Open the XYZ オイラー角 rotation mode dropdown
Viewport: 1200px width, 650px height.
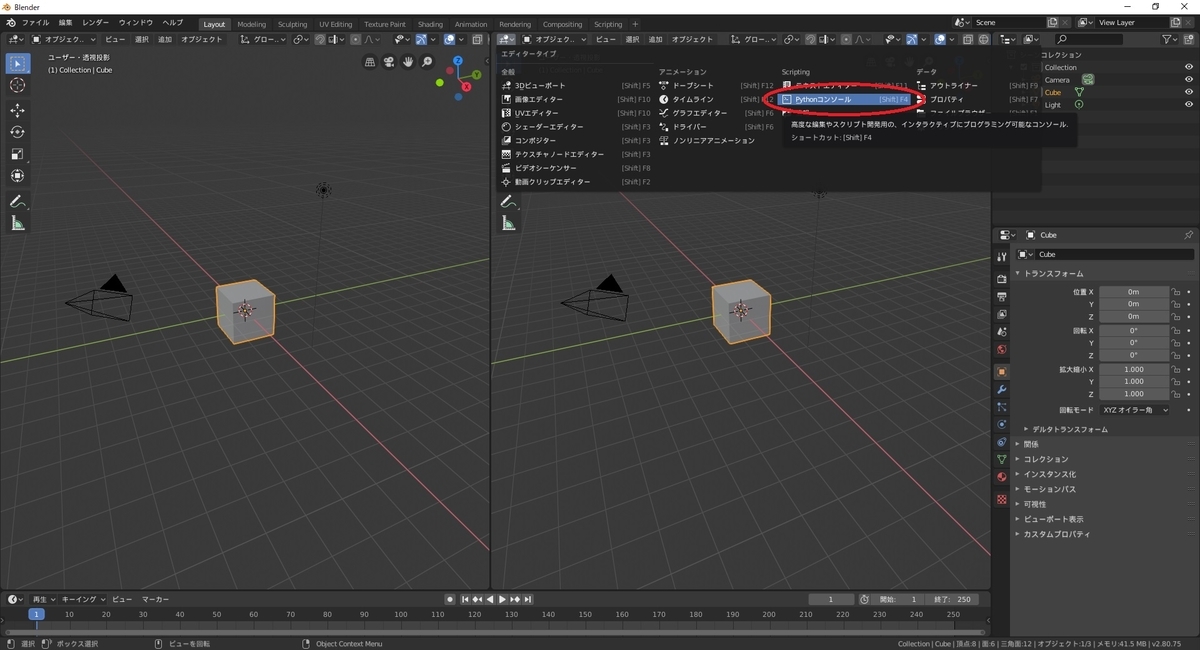[1134, 410]
